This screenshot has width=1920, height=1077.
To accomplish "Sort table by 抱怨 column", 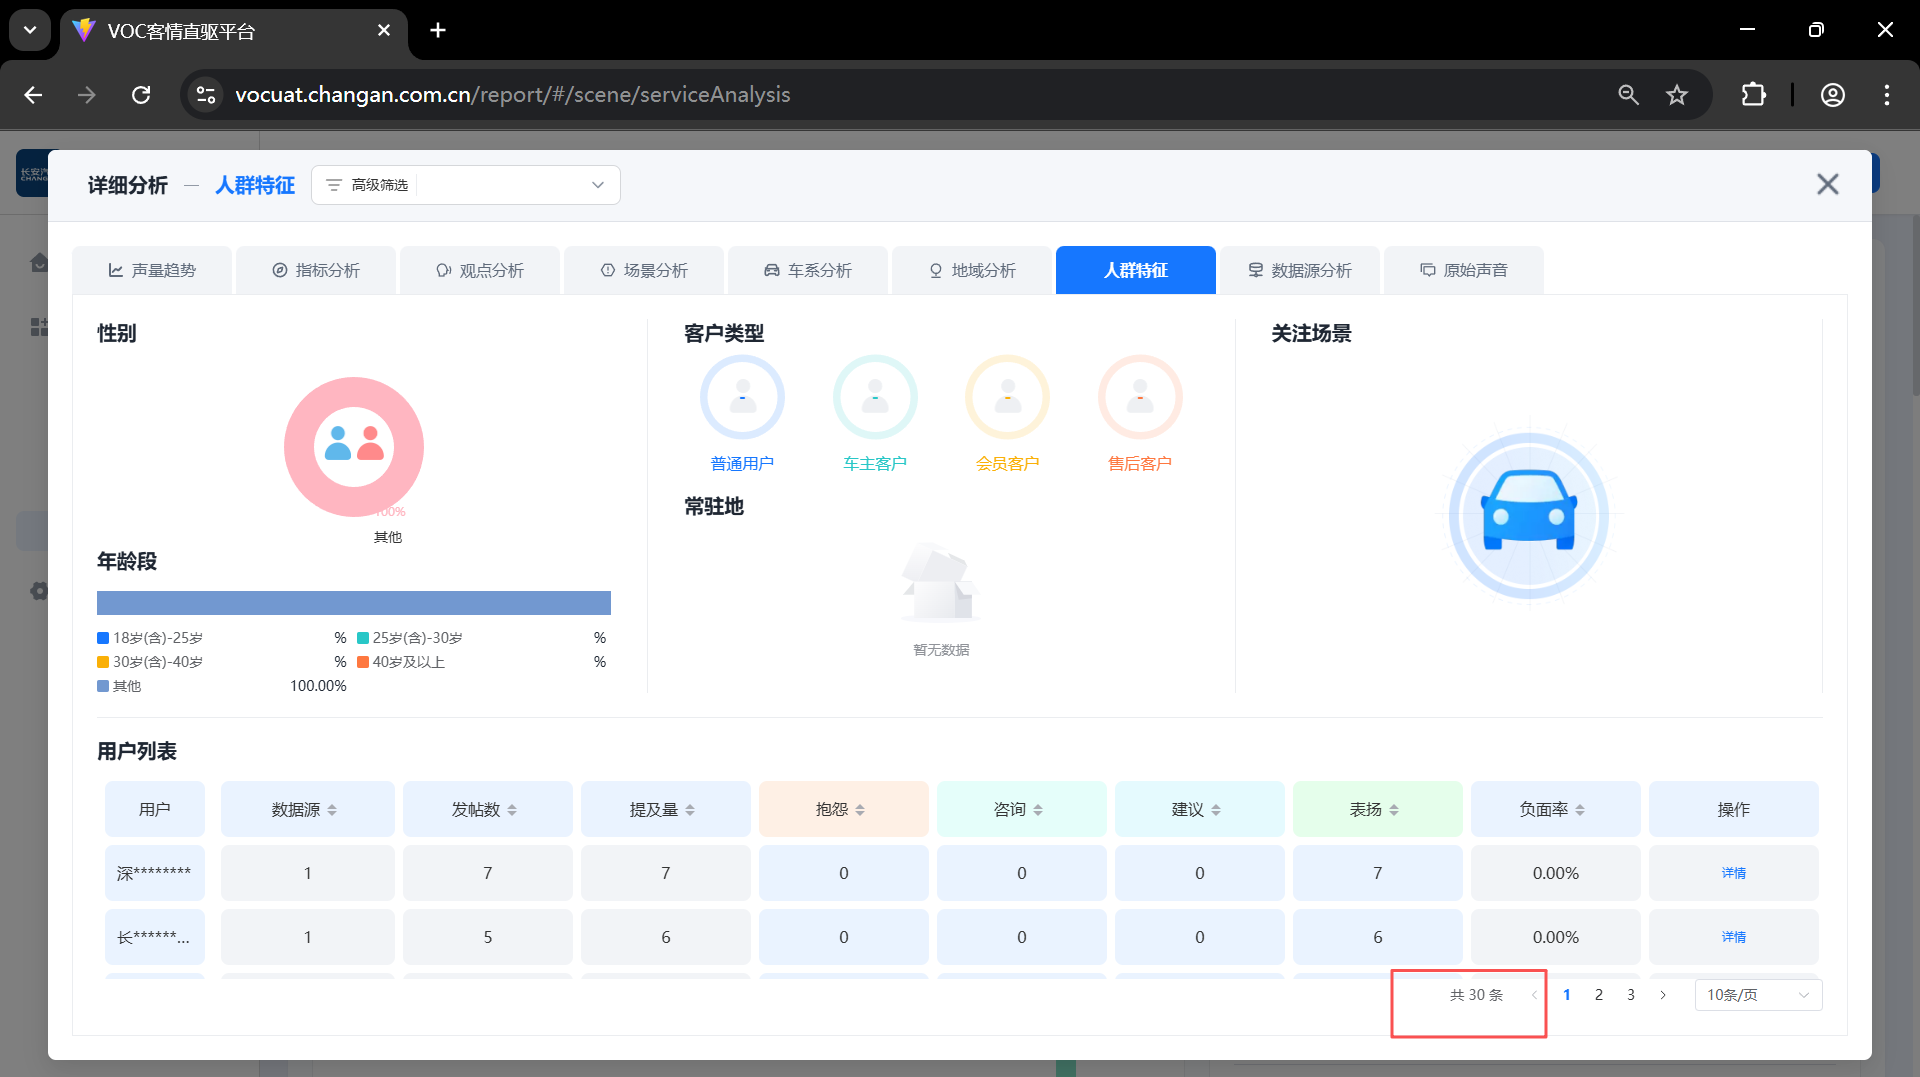I will (842, 810).
